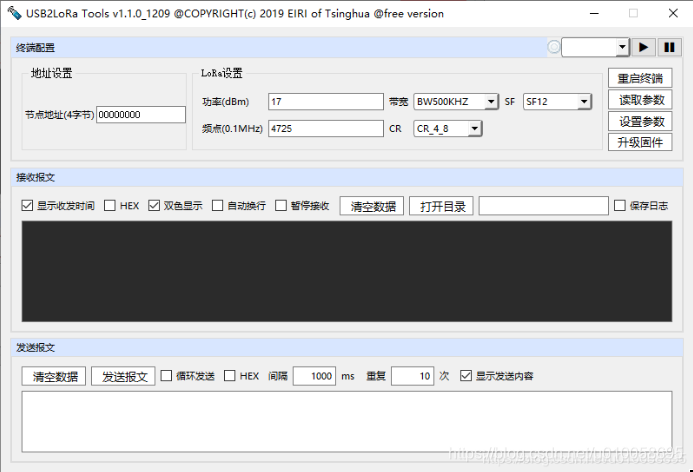This screenshot has height=472, width=693.
Task: Click the 重启终端 restart terminal button
Action: 640,78
